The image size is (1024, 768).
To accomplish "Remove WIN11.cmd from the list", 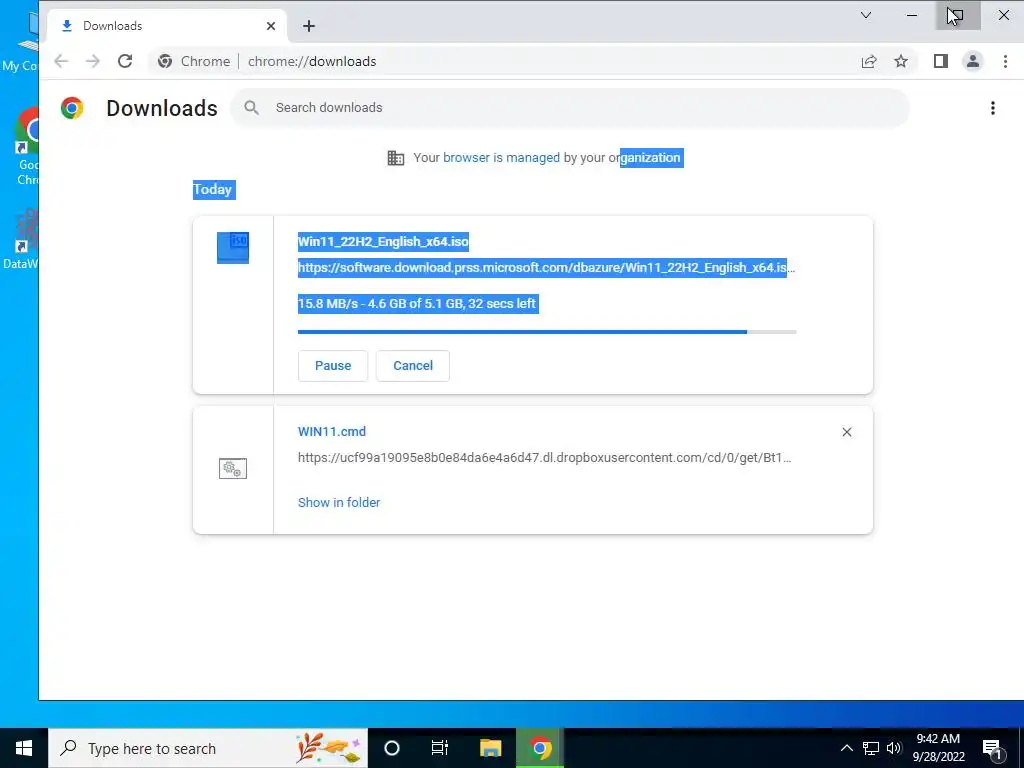I will 847,432.
